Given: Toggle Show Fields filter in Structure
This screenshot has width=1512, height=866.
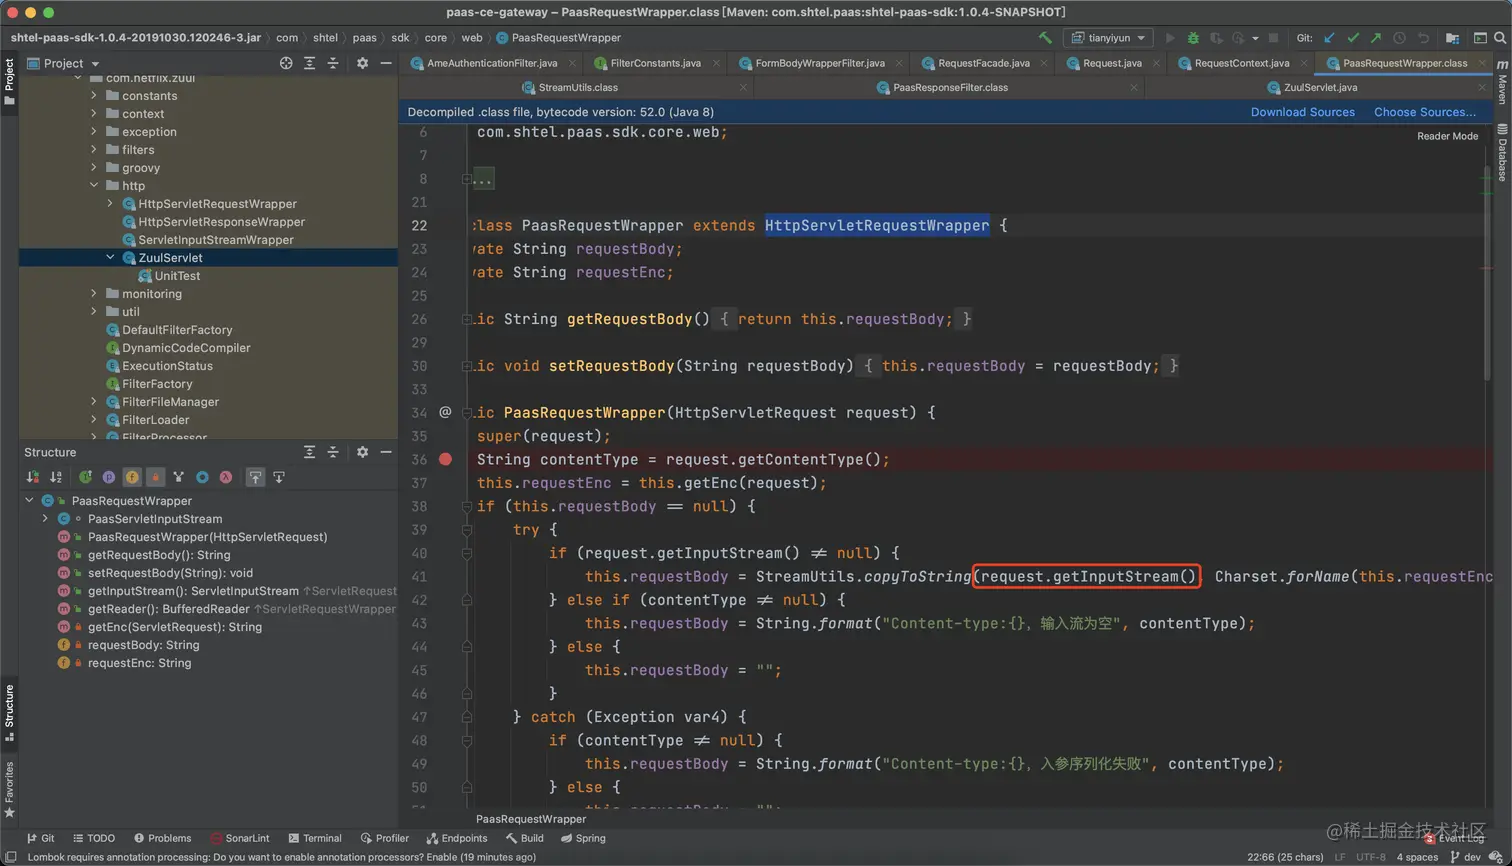Looking at the screenshot, I should click(x=131, y=477).
